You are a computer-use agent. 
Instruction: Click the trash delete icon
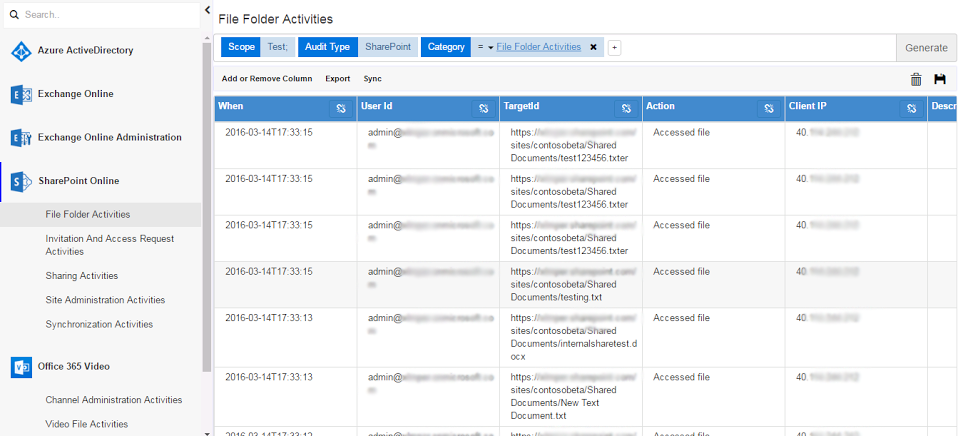pyautogui.click(x=916, y=79)
